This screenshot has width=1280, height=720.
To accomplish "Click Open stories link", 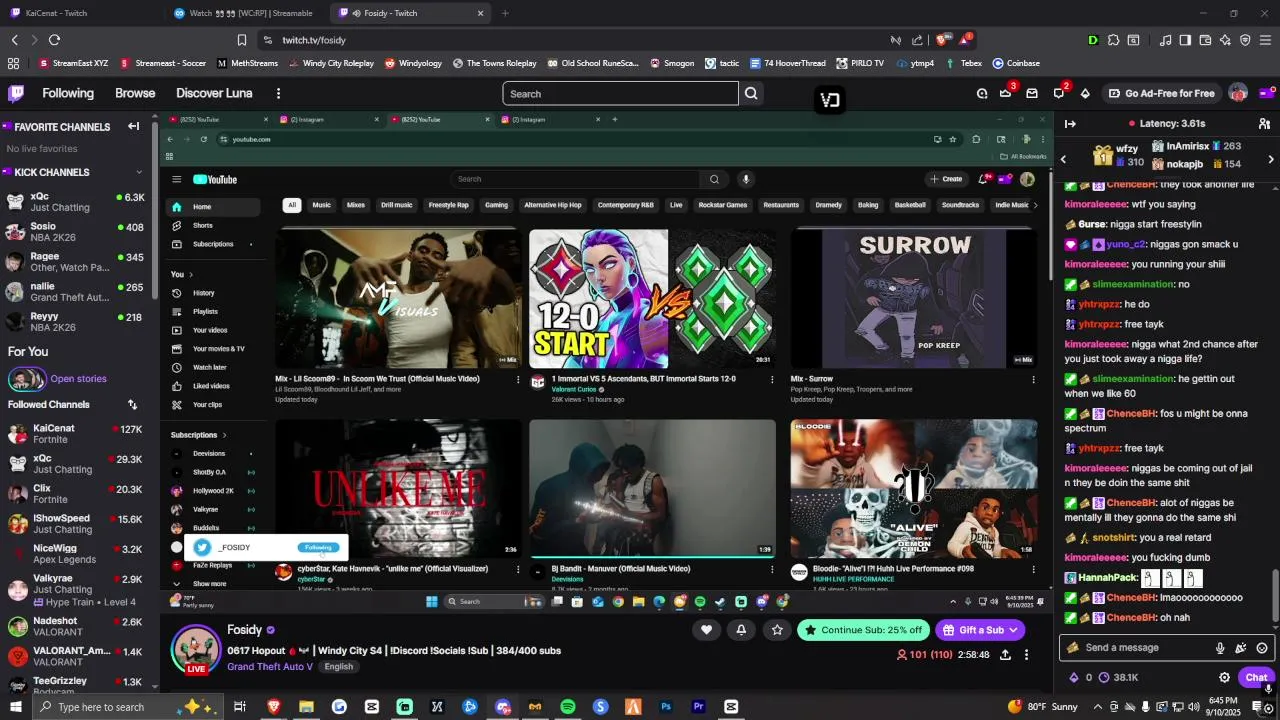I will click(x=78, y=379).
